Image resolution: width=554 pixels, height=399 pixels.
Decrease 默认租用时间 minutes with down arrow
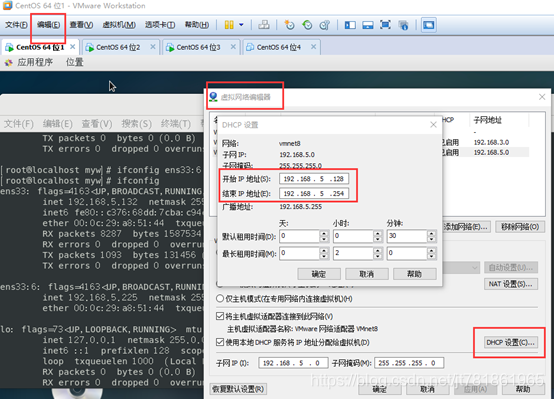click(431, 239)
